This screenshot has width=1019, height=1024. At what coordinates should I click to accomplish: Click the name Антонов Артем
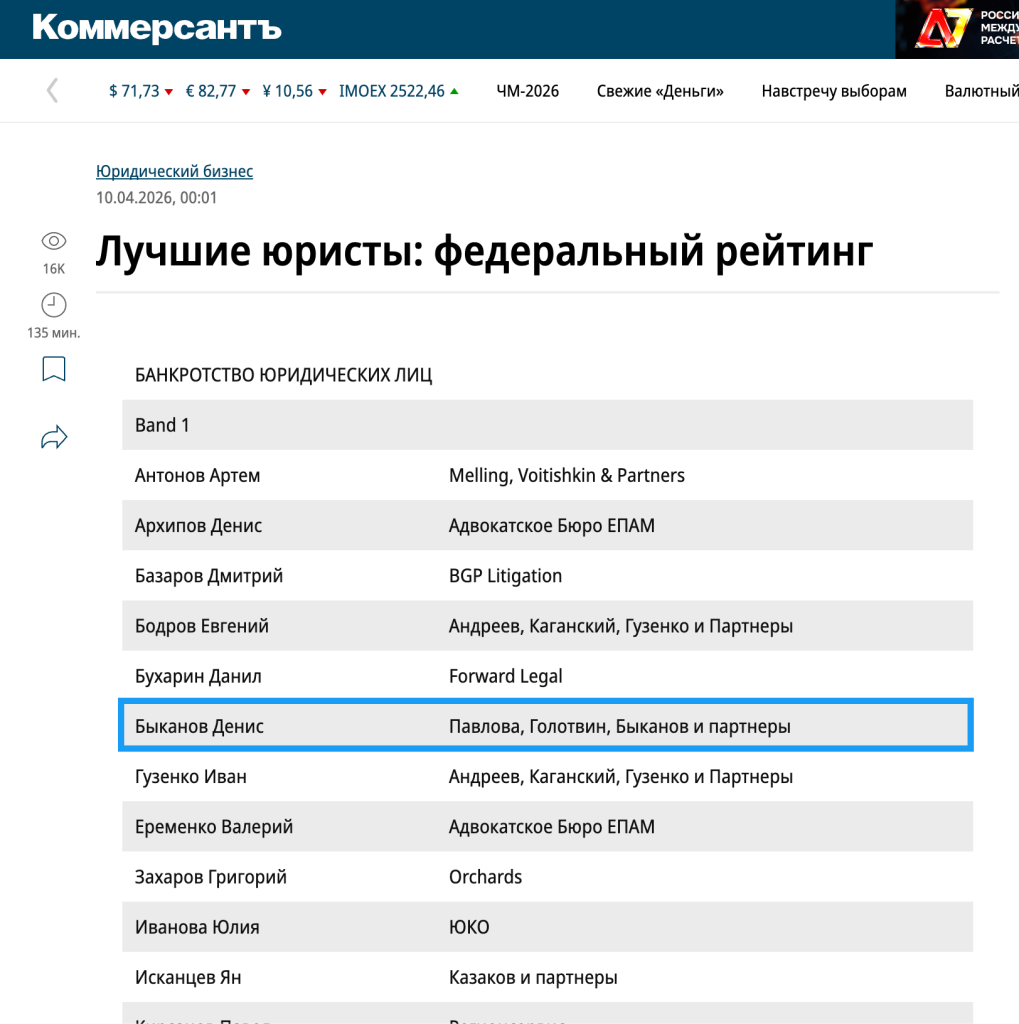pos(197,475)
